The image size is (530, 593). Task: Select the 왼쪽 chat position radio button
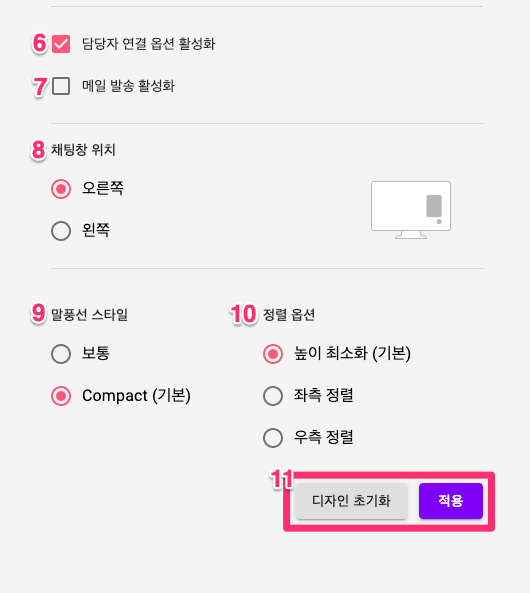pyautogui.click(x=61, y=231)
